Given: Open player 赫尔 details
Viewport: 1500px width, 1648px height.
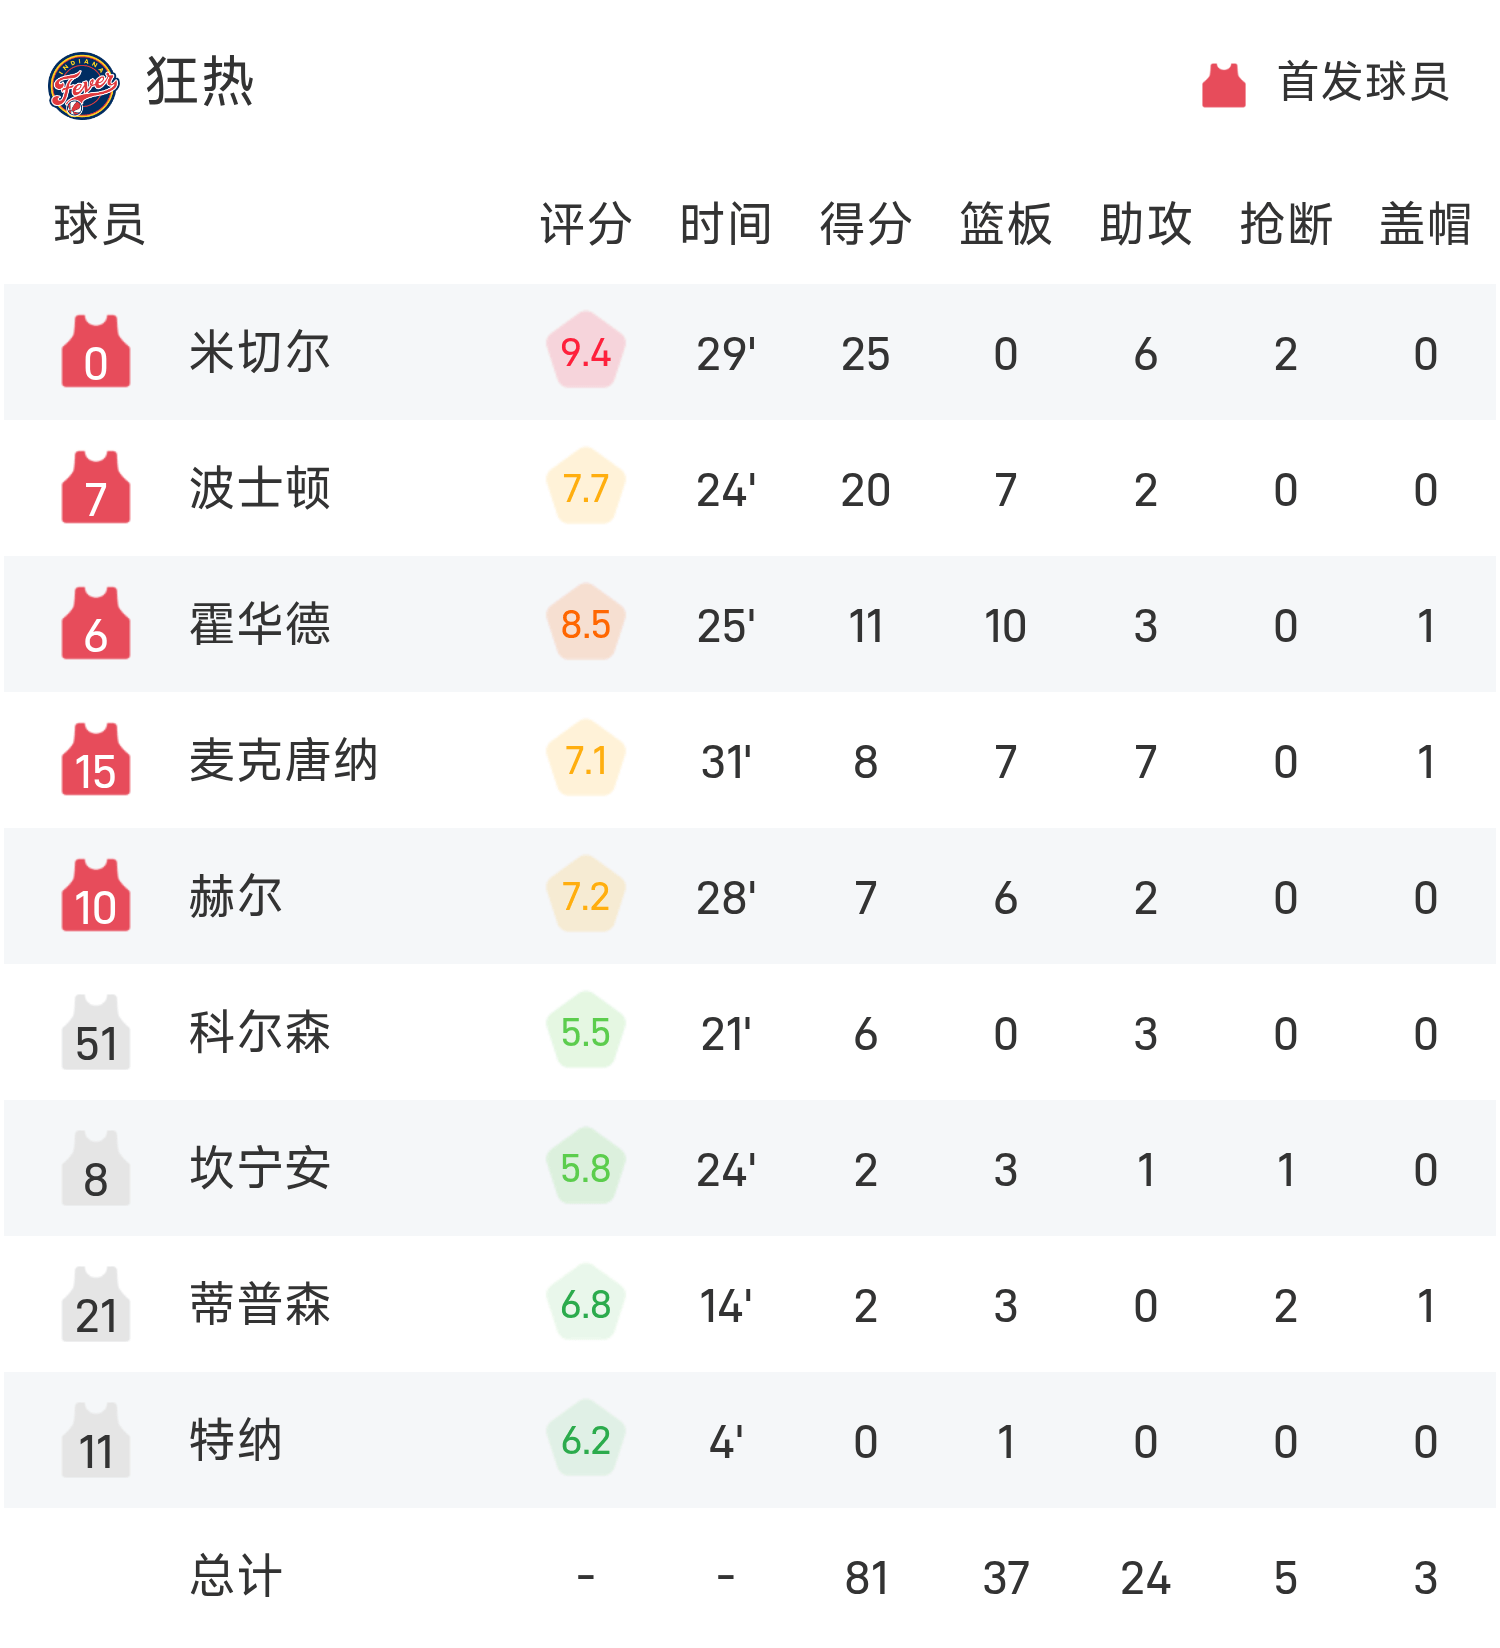Looking at the screenshot, I should point(236,897).
